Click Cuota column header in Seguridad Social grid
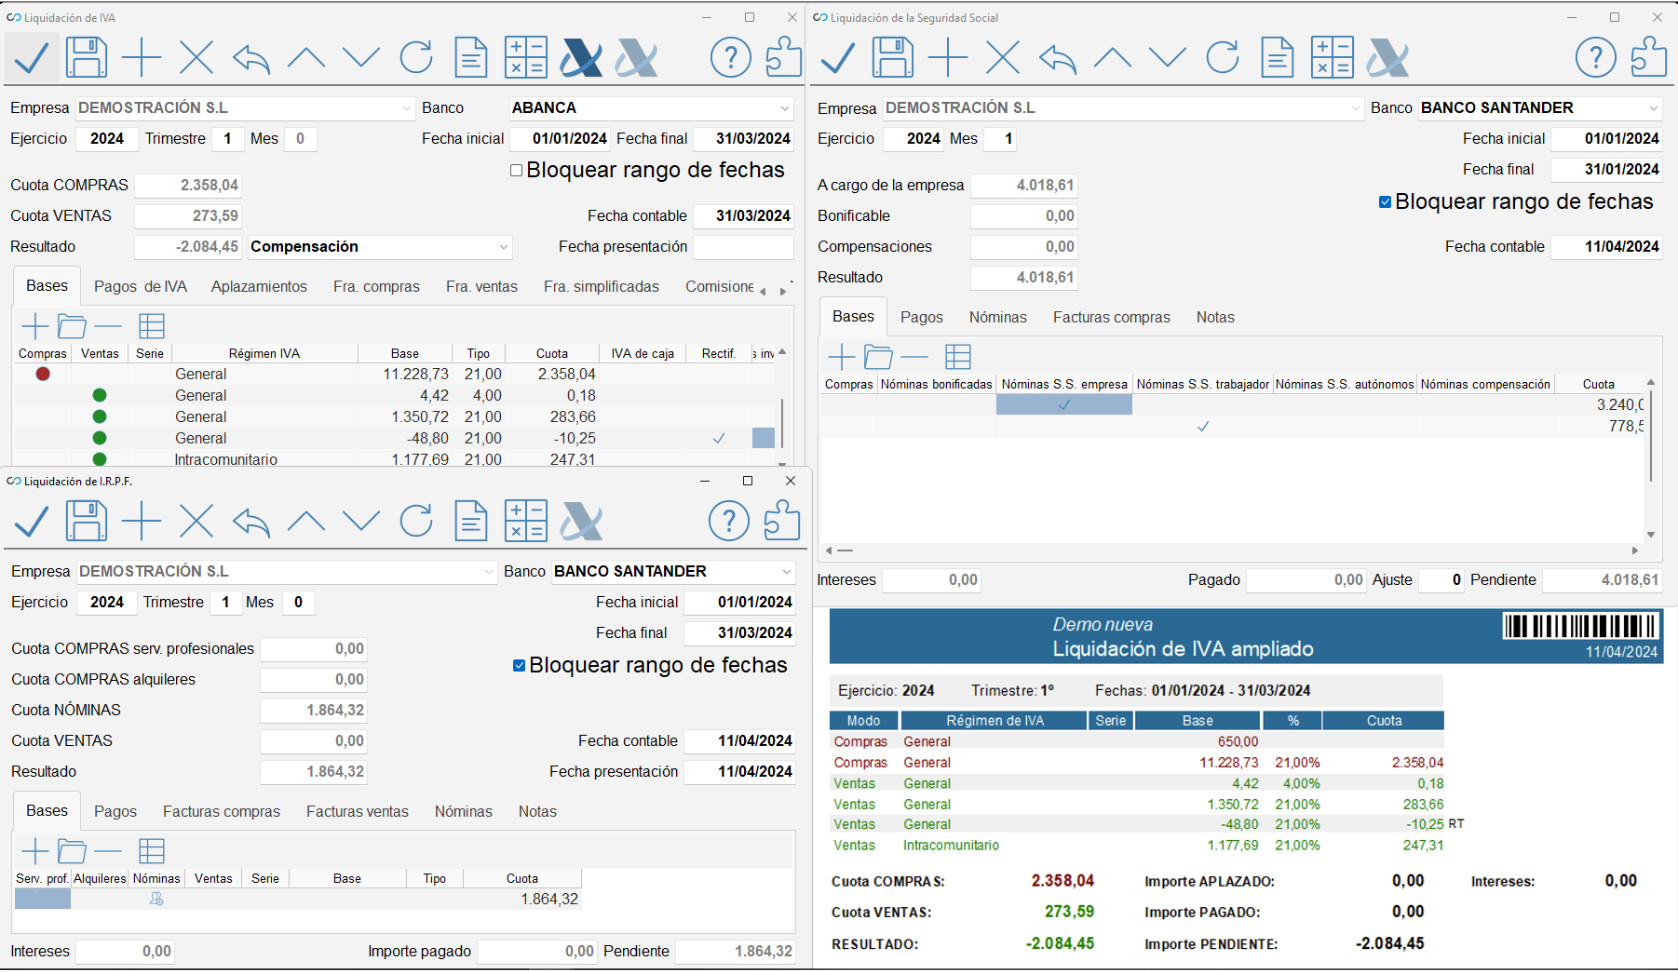The image size is (1678, 972). pyautogui.click(x=1598, y=385)
